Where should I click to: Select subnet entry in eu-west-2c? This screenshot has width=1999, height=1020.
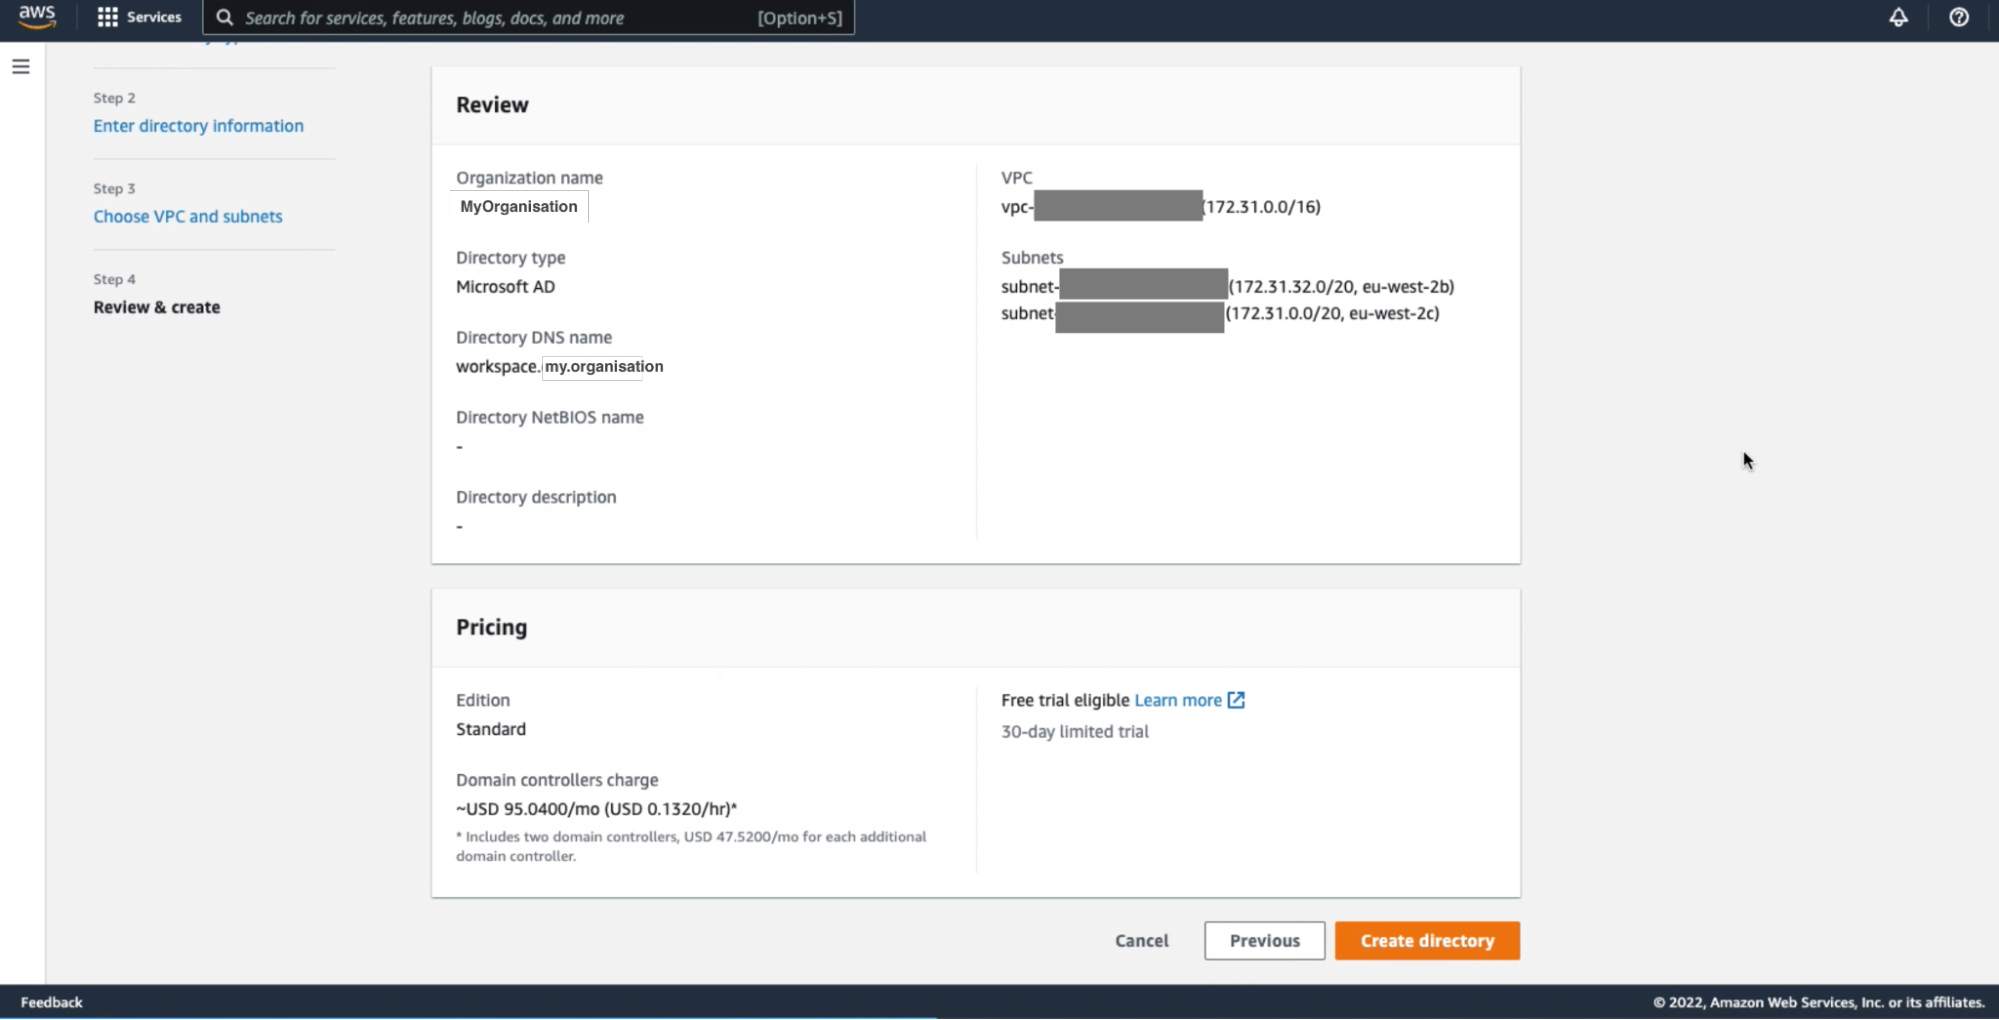(x=1220, y=314)
